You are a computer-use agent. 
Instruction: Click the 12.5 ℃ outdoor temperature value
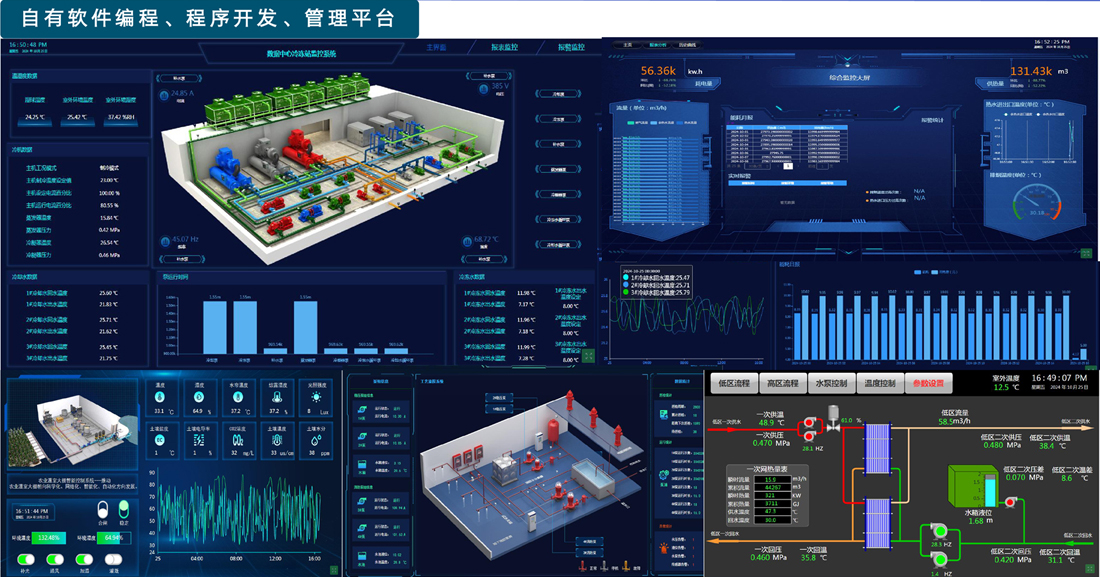[1005, 387]
